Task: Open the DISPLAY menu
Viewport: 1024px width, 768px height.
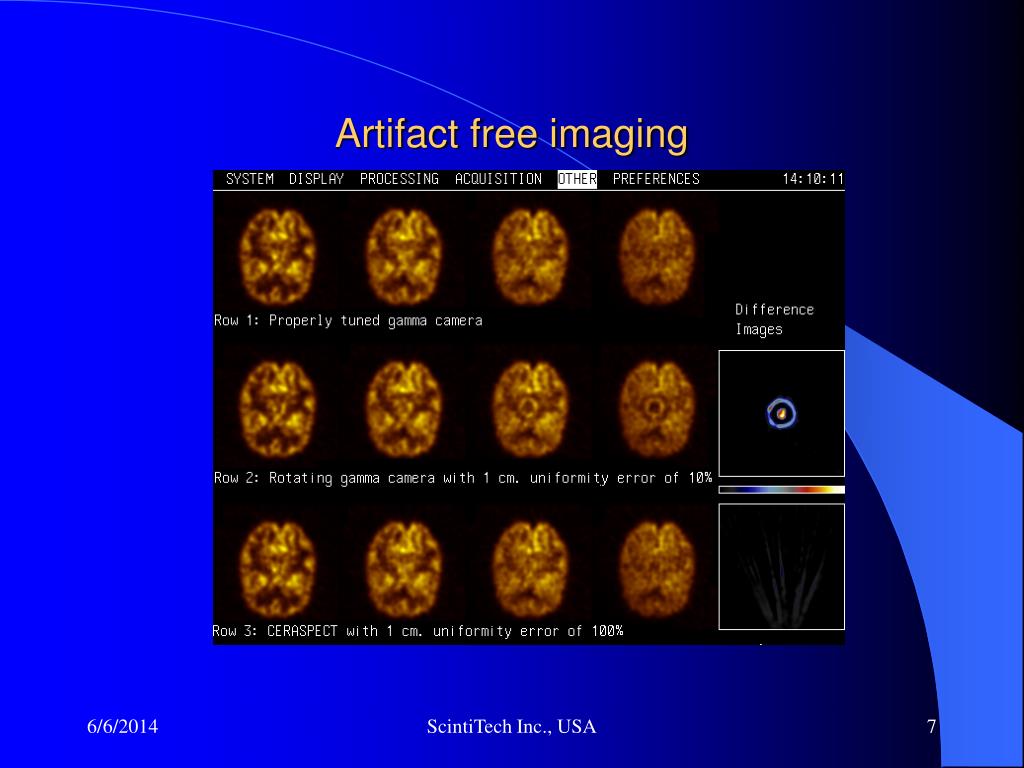Action: point(316,179)
